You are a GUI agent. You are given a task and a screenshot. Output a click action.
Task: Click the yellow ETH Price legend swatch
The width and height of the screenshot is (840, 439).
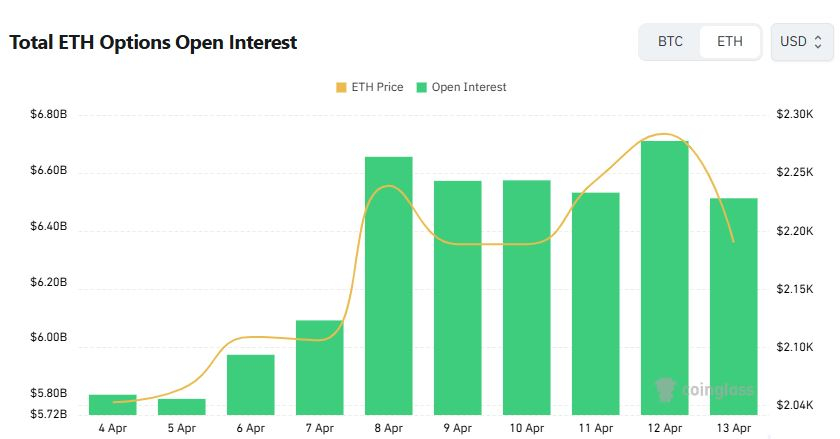[x=341, y=87]
